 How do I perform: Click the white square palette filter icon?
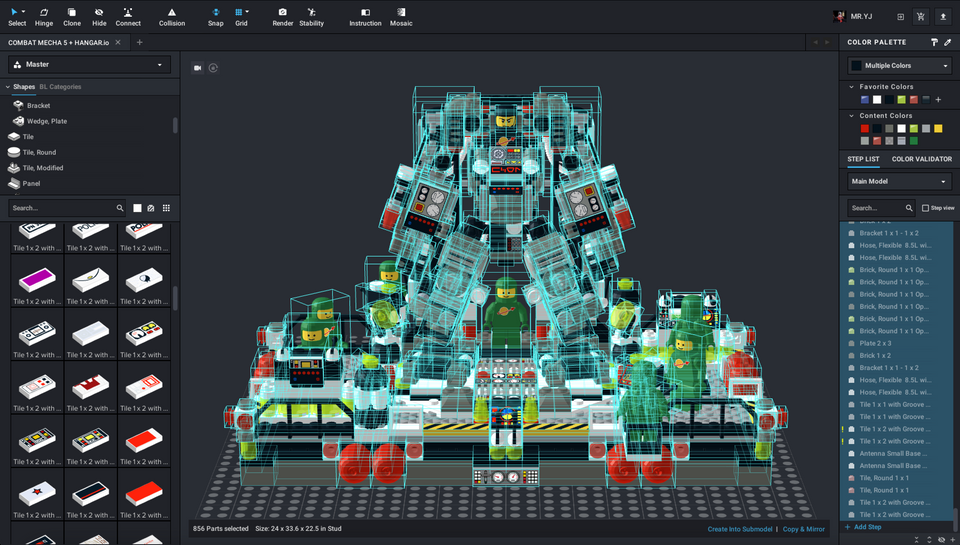(x=137, y=208)
